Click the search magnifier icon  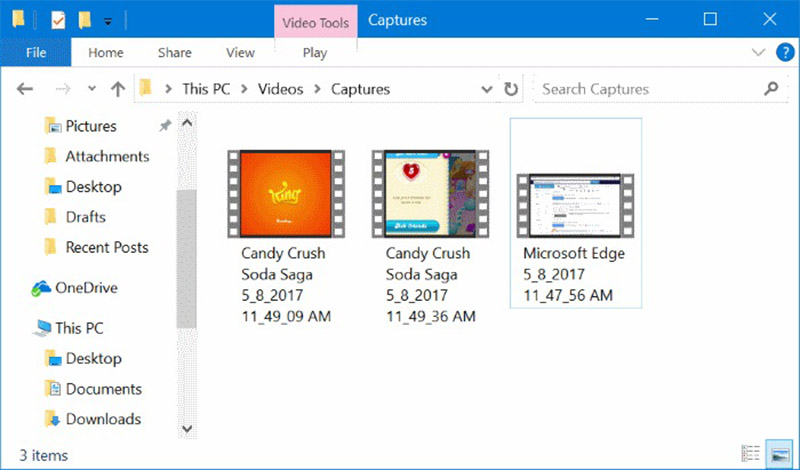tap(770, 89)
